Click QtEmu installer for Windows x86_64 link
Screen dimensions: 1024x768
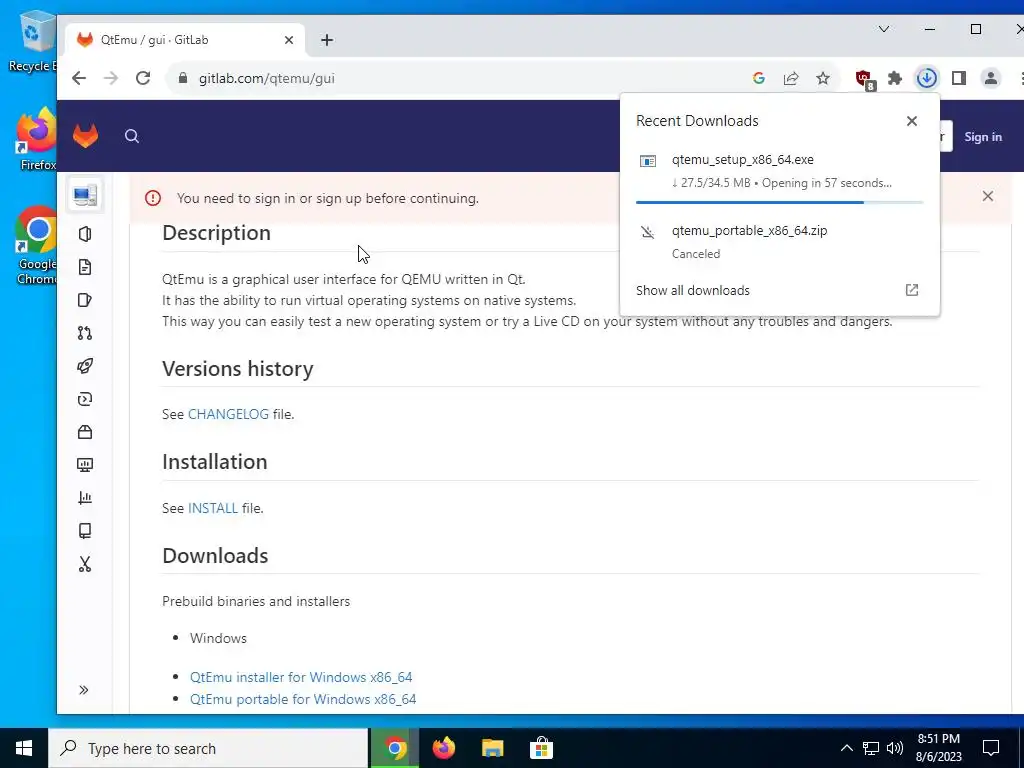(301, 677)
